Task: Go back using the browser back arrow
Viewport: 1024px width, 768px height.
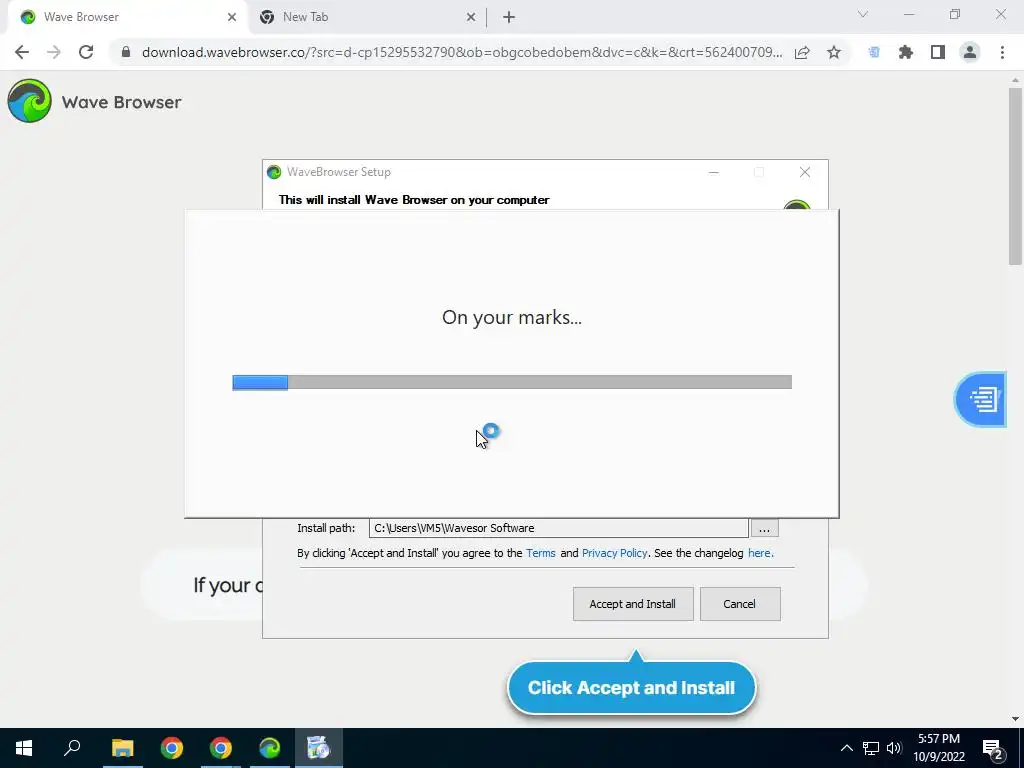Action: (22, 52)
